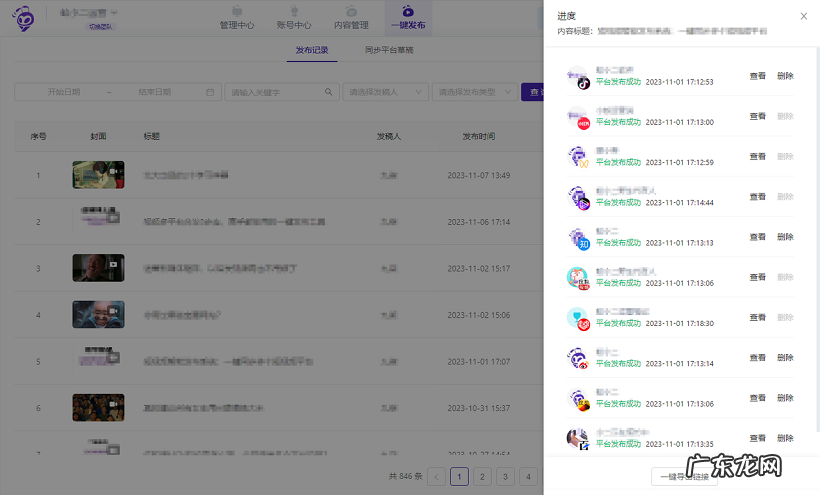
Task: Go to page 2 in pagination
Action: [482, 476]
